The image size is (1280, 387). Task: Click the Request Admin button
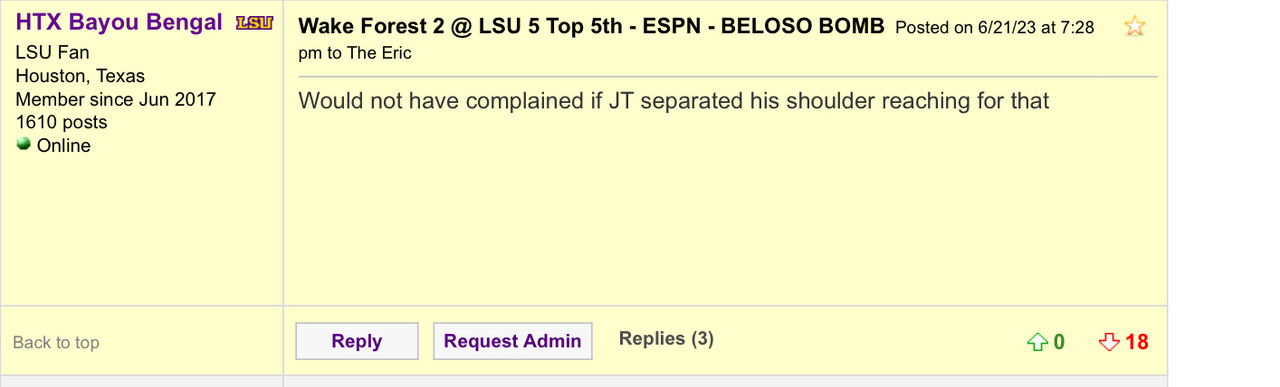coord(513,341)
